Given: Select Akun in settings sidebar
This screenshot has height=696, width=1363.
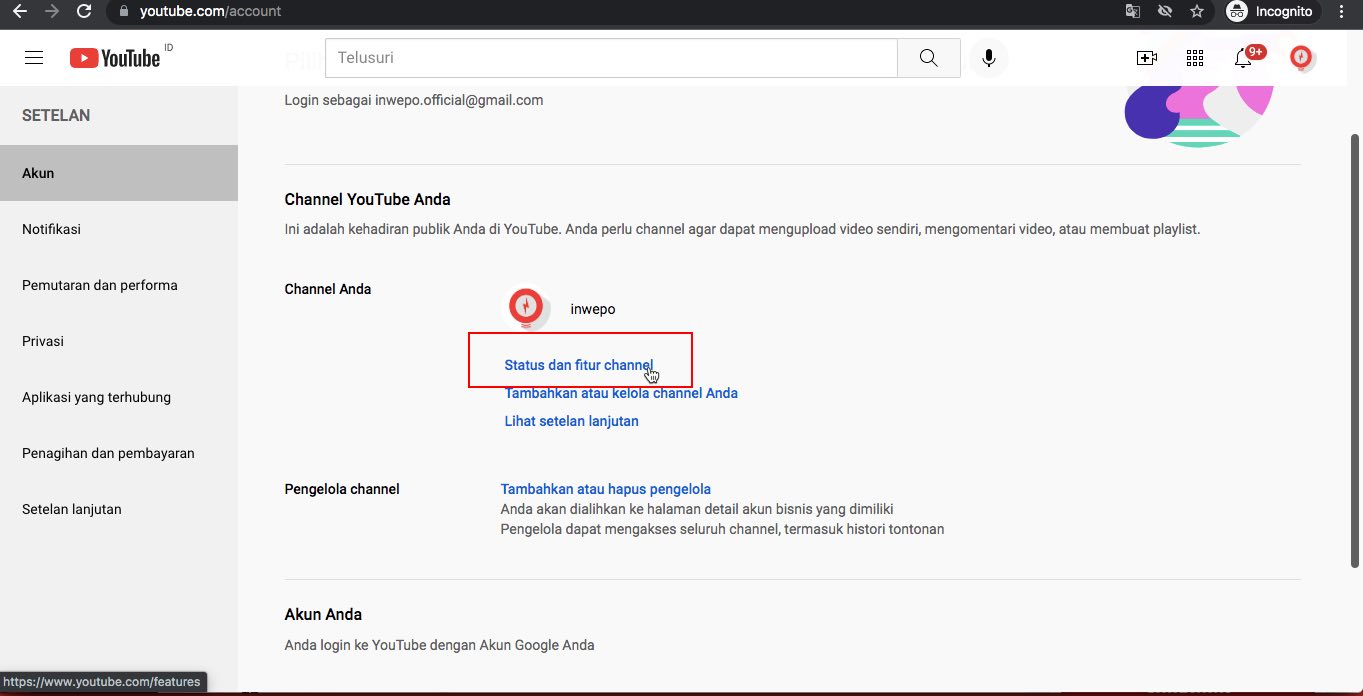Looking at the screenshot, I should pos(119,173).
